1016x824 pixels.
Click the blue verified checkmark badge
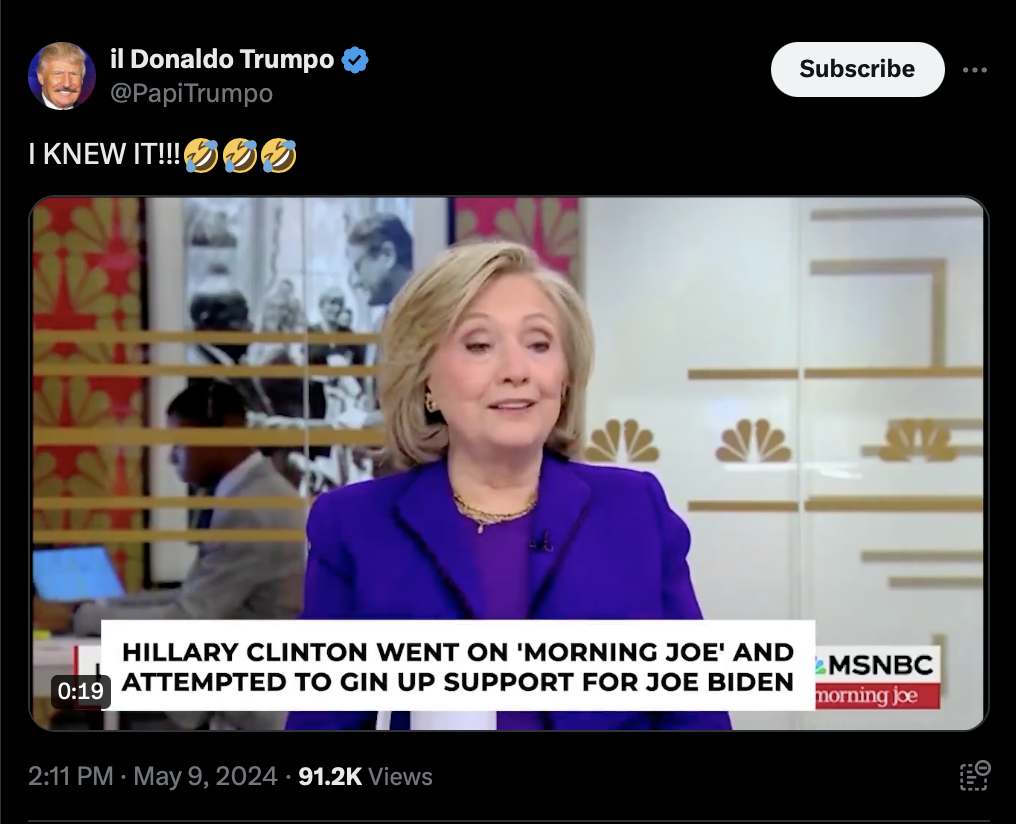click(x=354, y=60)
